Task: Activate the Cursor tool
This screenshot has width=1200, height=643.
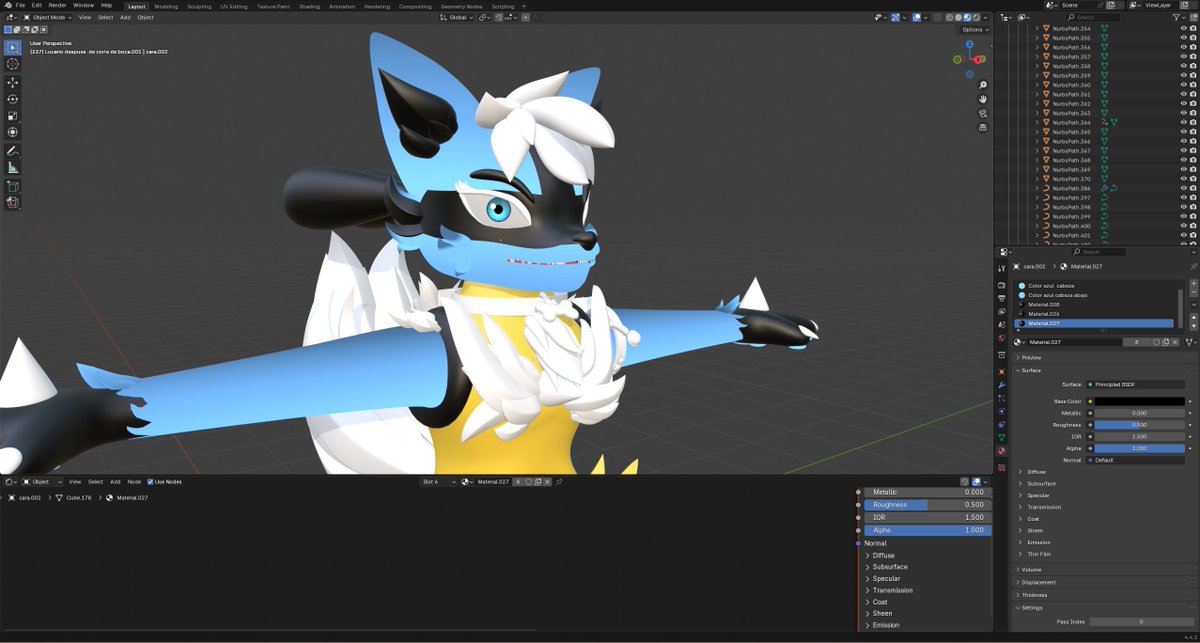Action: tap(13, 64)
